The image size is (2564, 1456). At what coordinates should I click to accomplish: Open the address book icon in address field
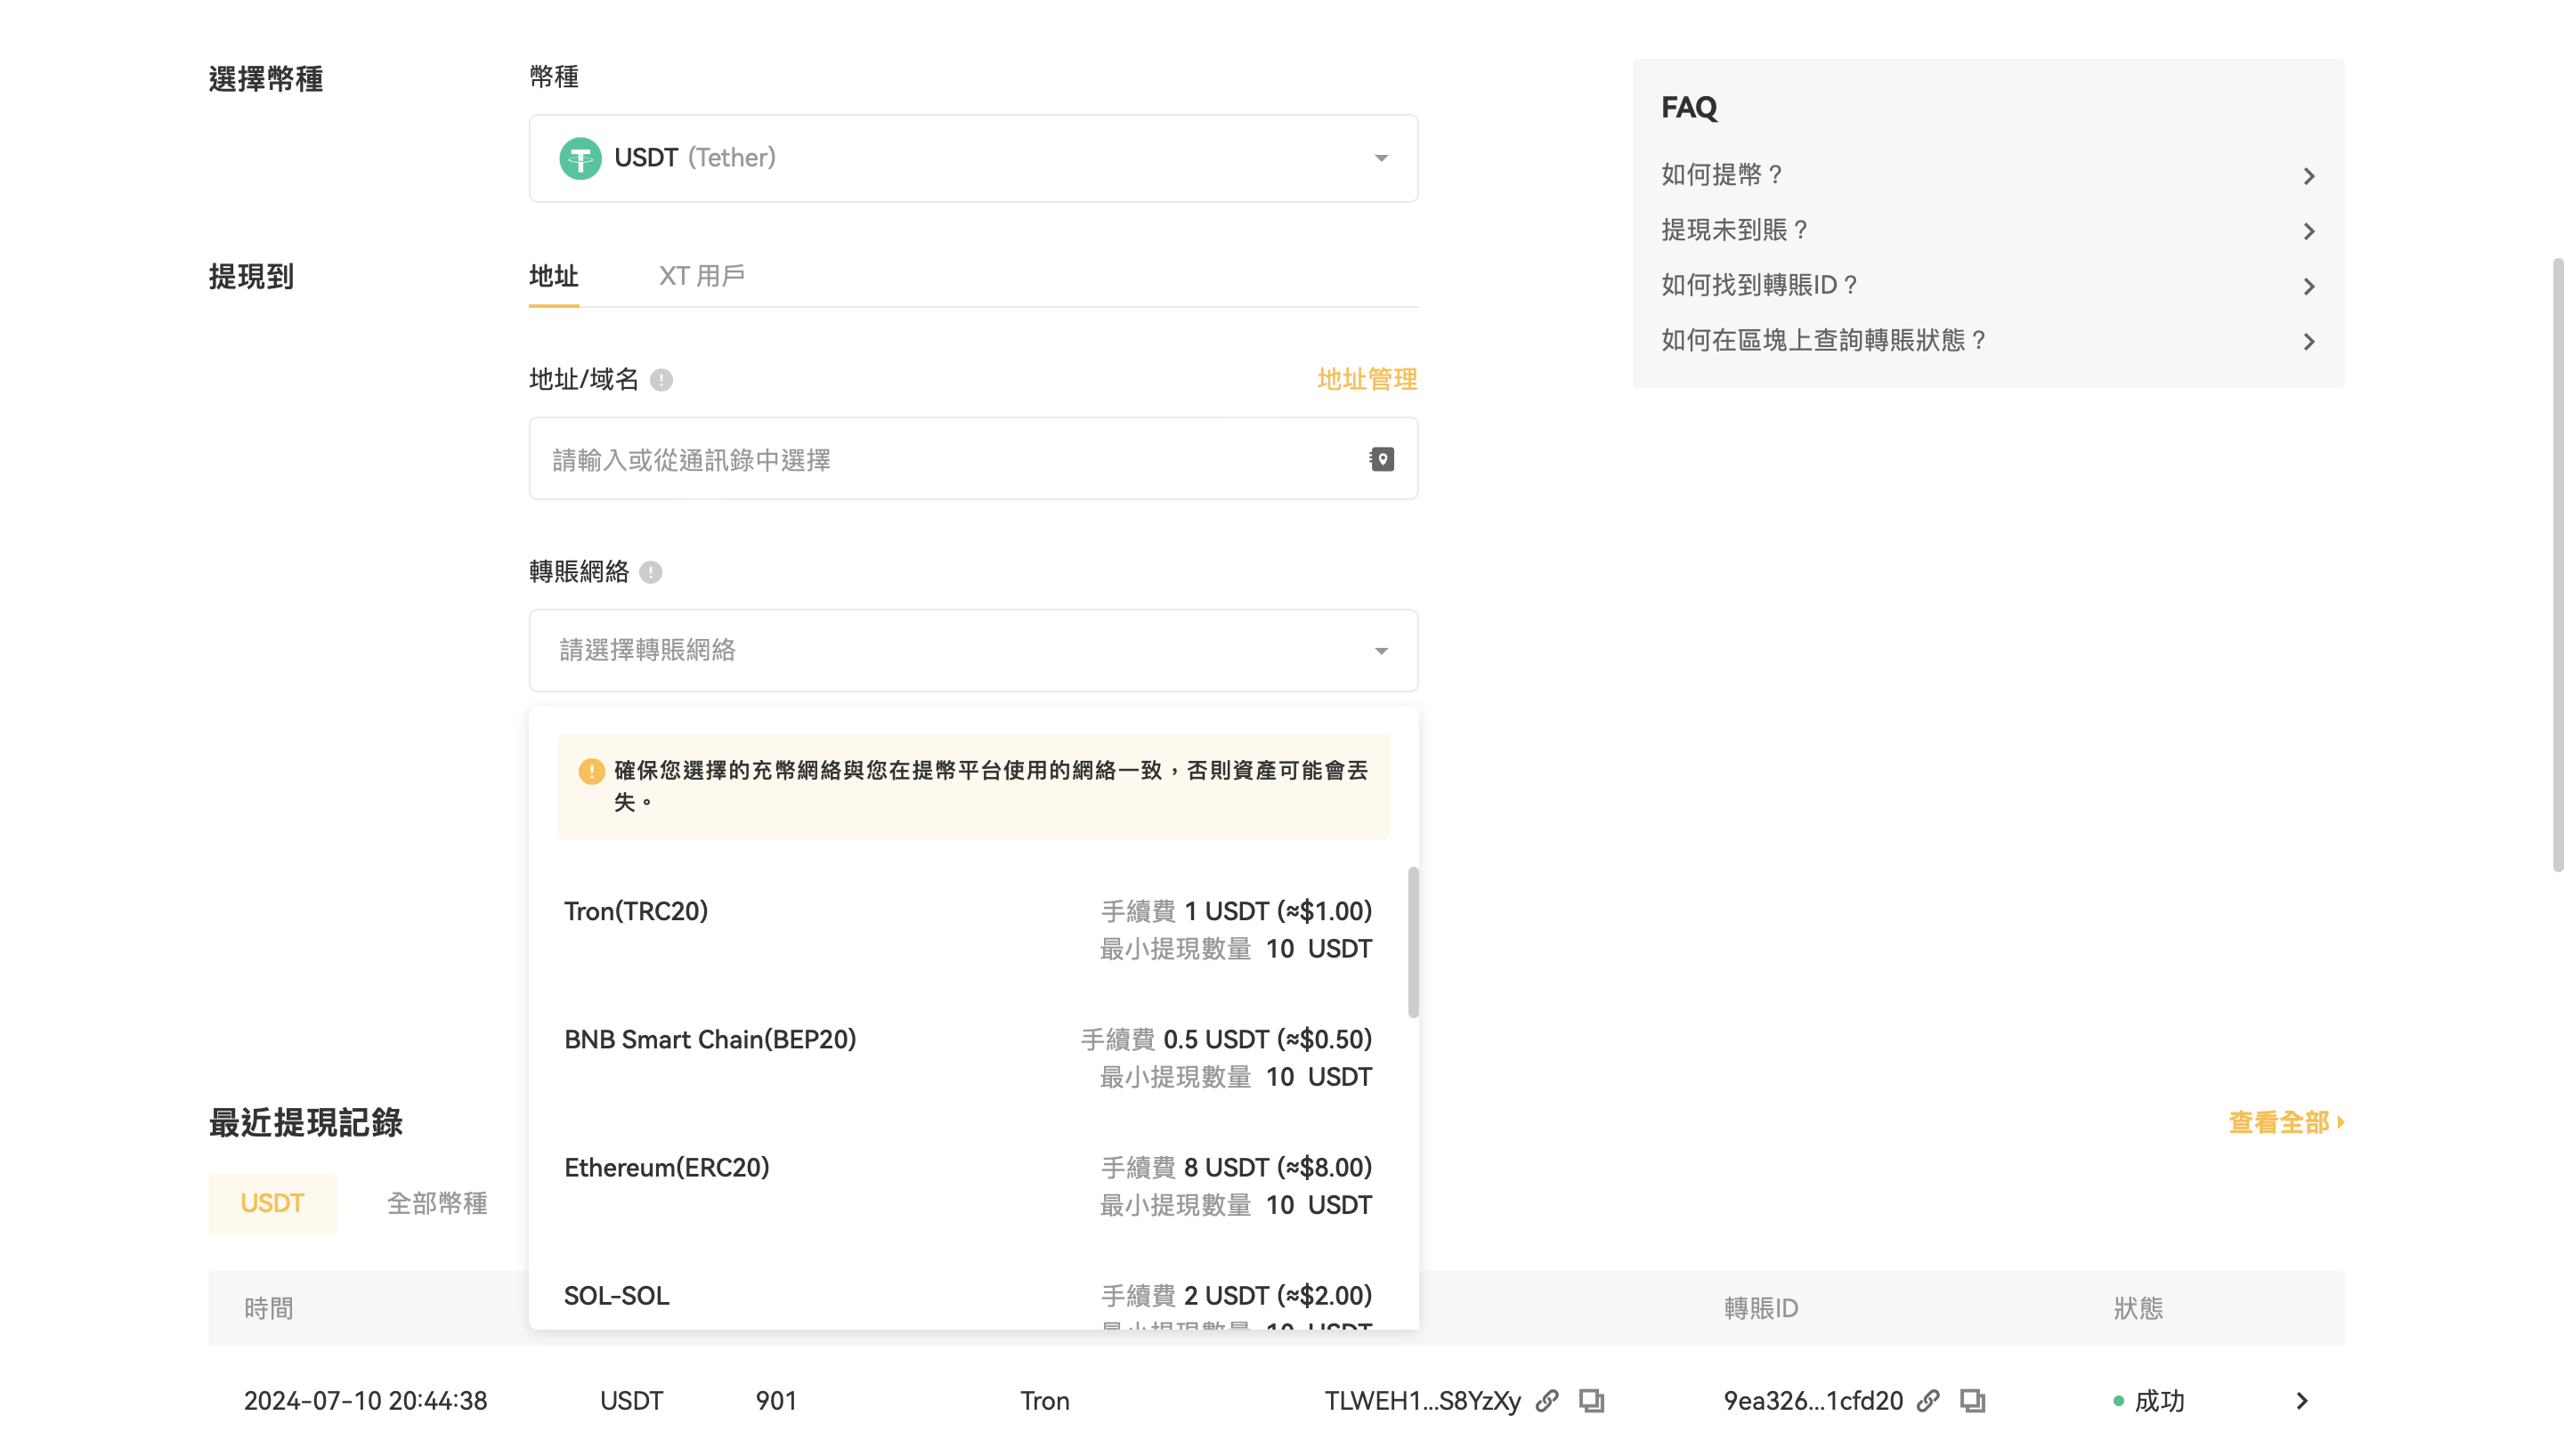click(x=1381, y=459)
